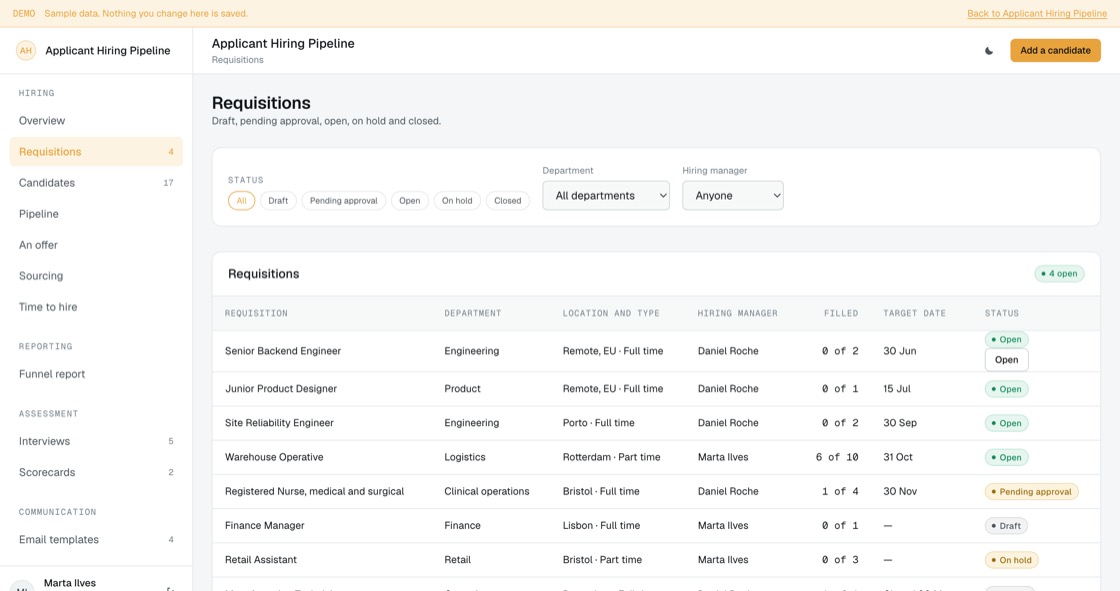Open the Candidates section

(96, 183)
